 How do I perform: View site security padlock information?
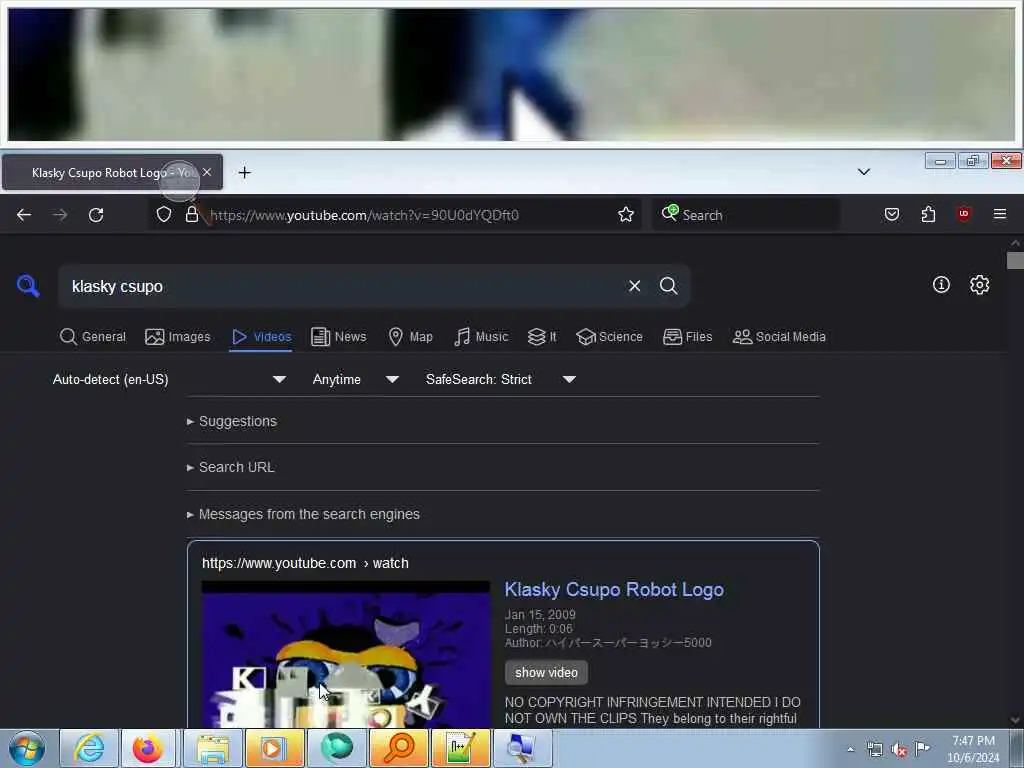(x=191, y=214)
